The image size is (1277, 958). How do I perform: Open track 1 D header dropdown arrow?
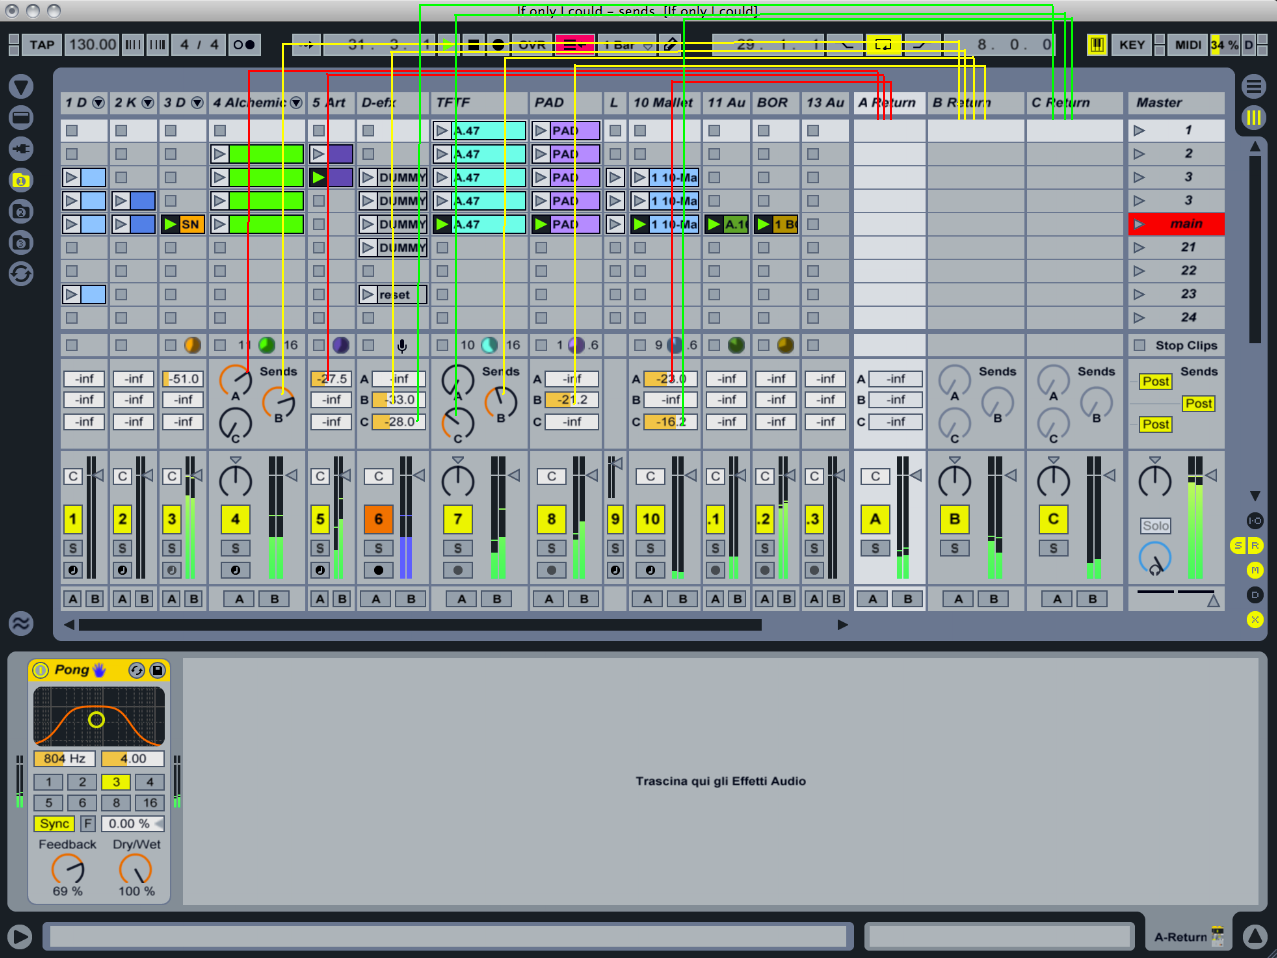(98, 103)
